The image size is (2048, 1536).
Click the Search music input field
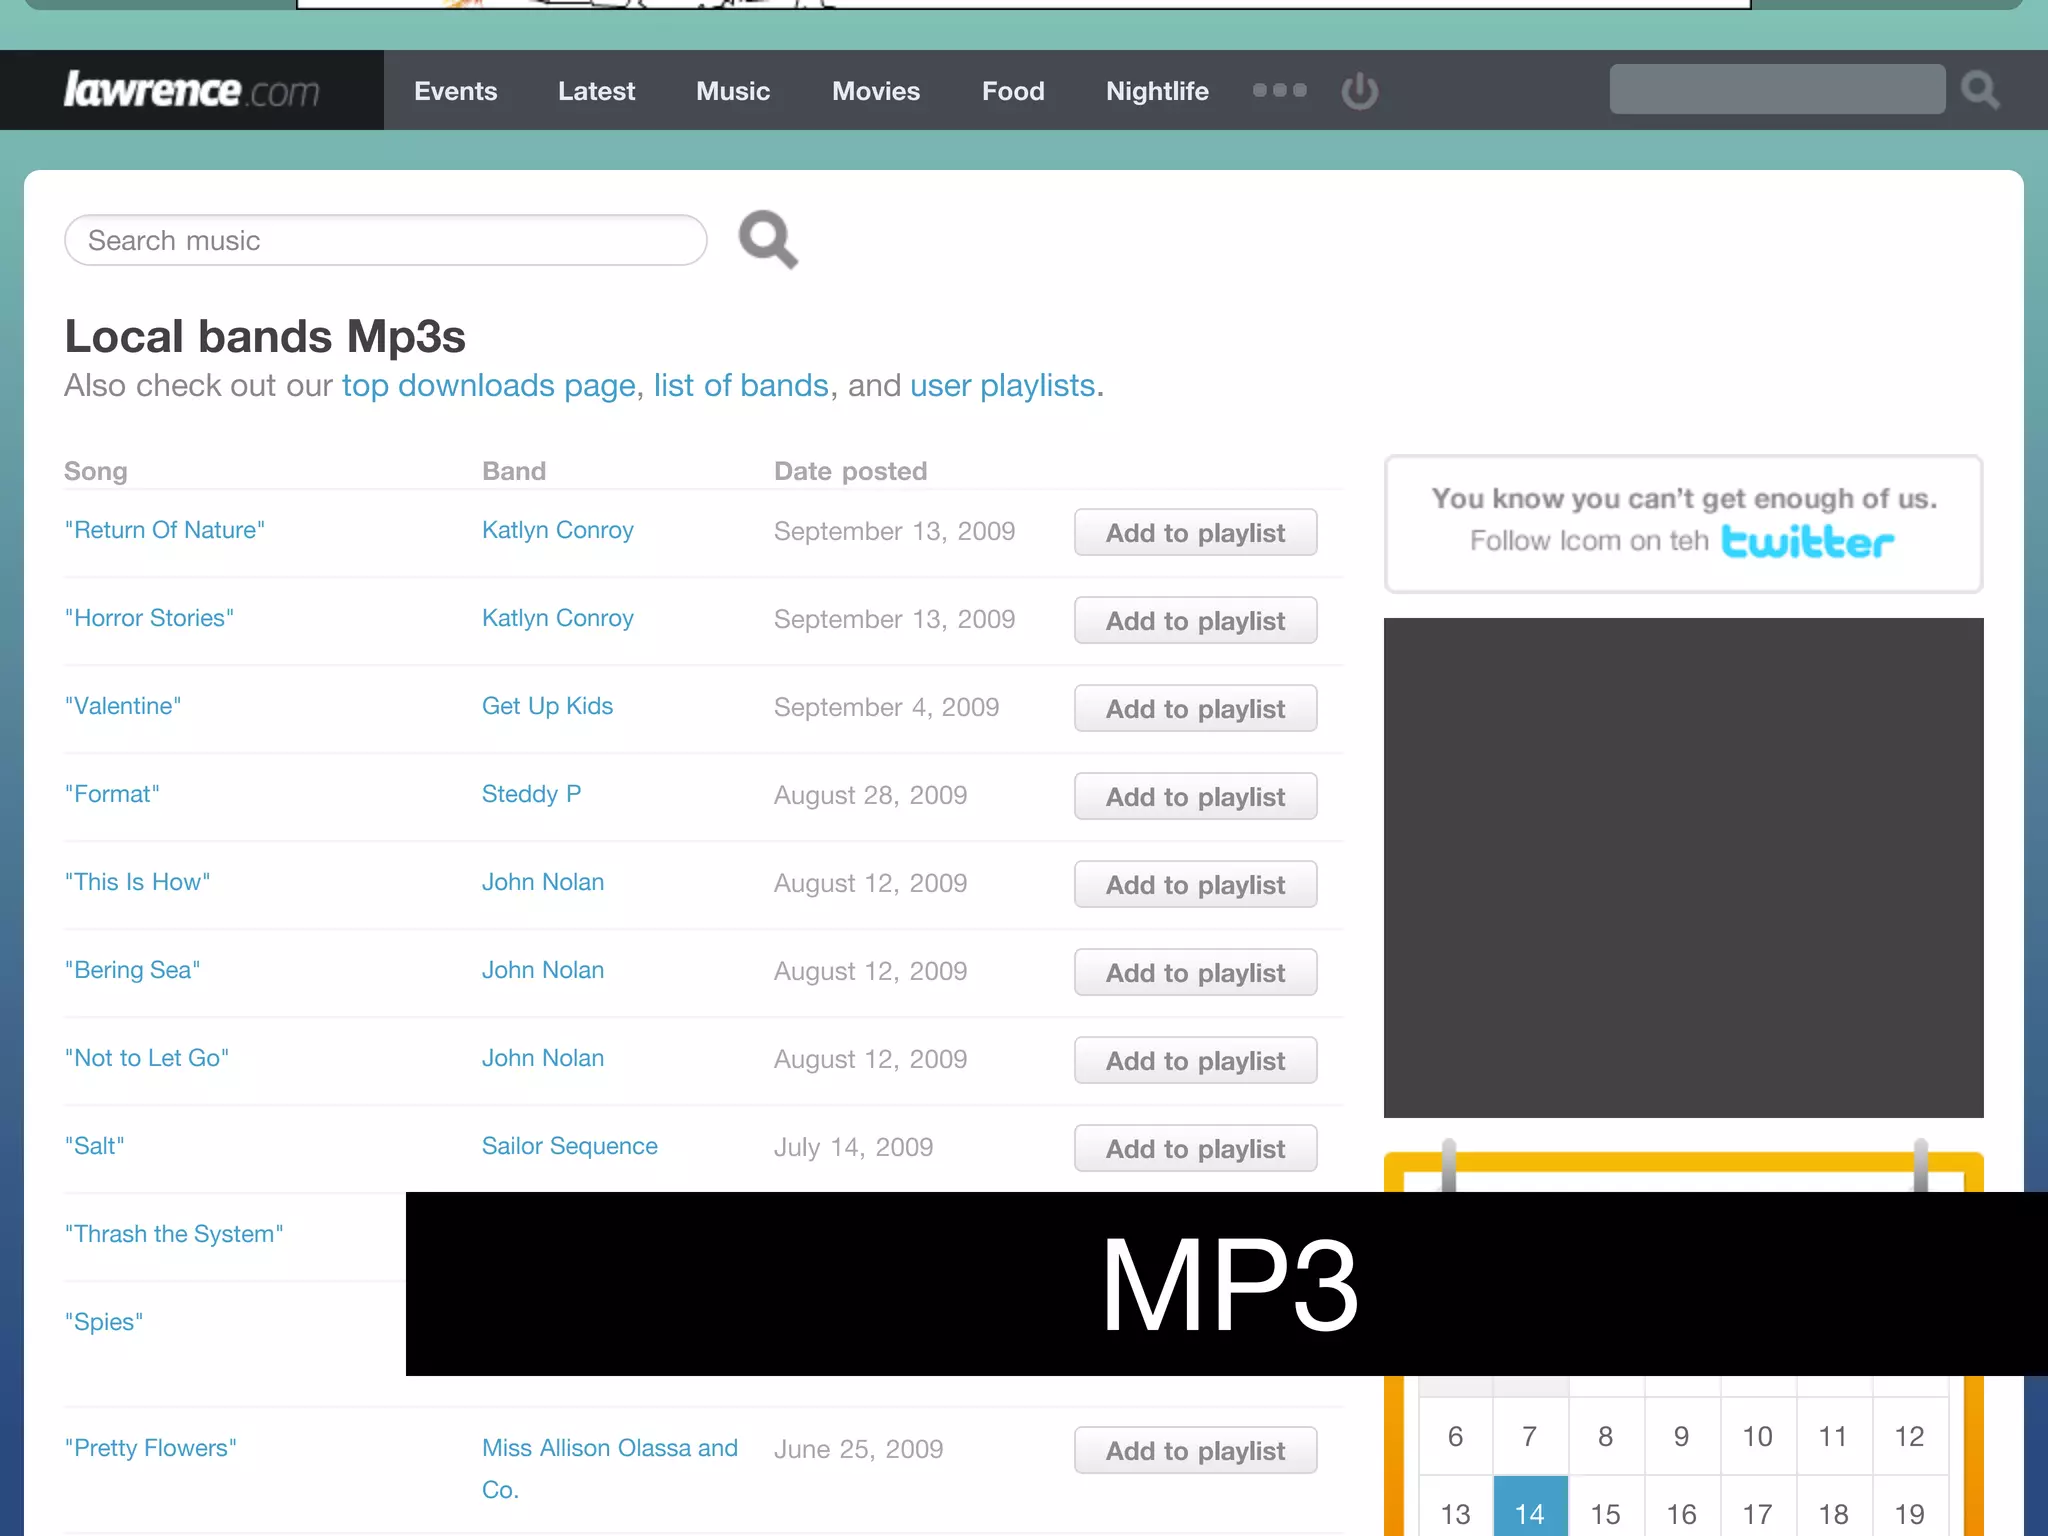click(385, 240)
